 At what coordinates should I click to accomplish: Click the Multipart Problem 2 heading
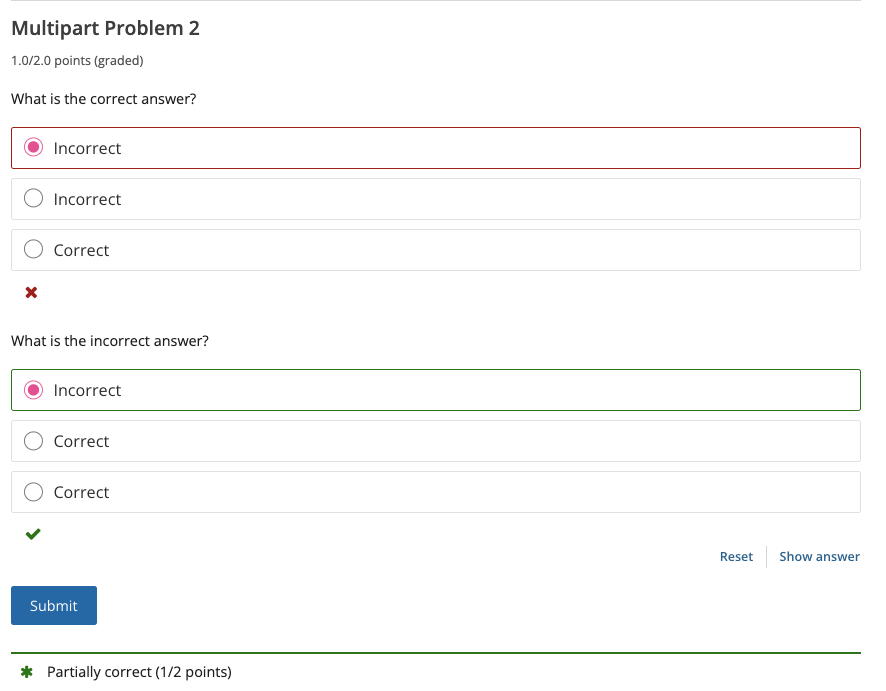click(105, 28)
